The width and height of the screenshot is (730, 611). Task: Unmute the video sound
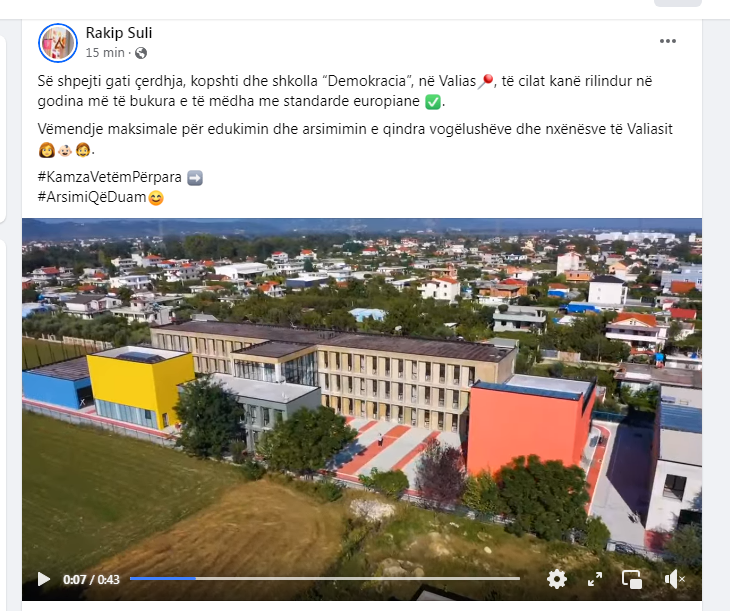tap(674, 579)
